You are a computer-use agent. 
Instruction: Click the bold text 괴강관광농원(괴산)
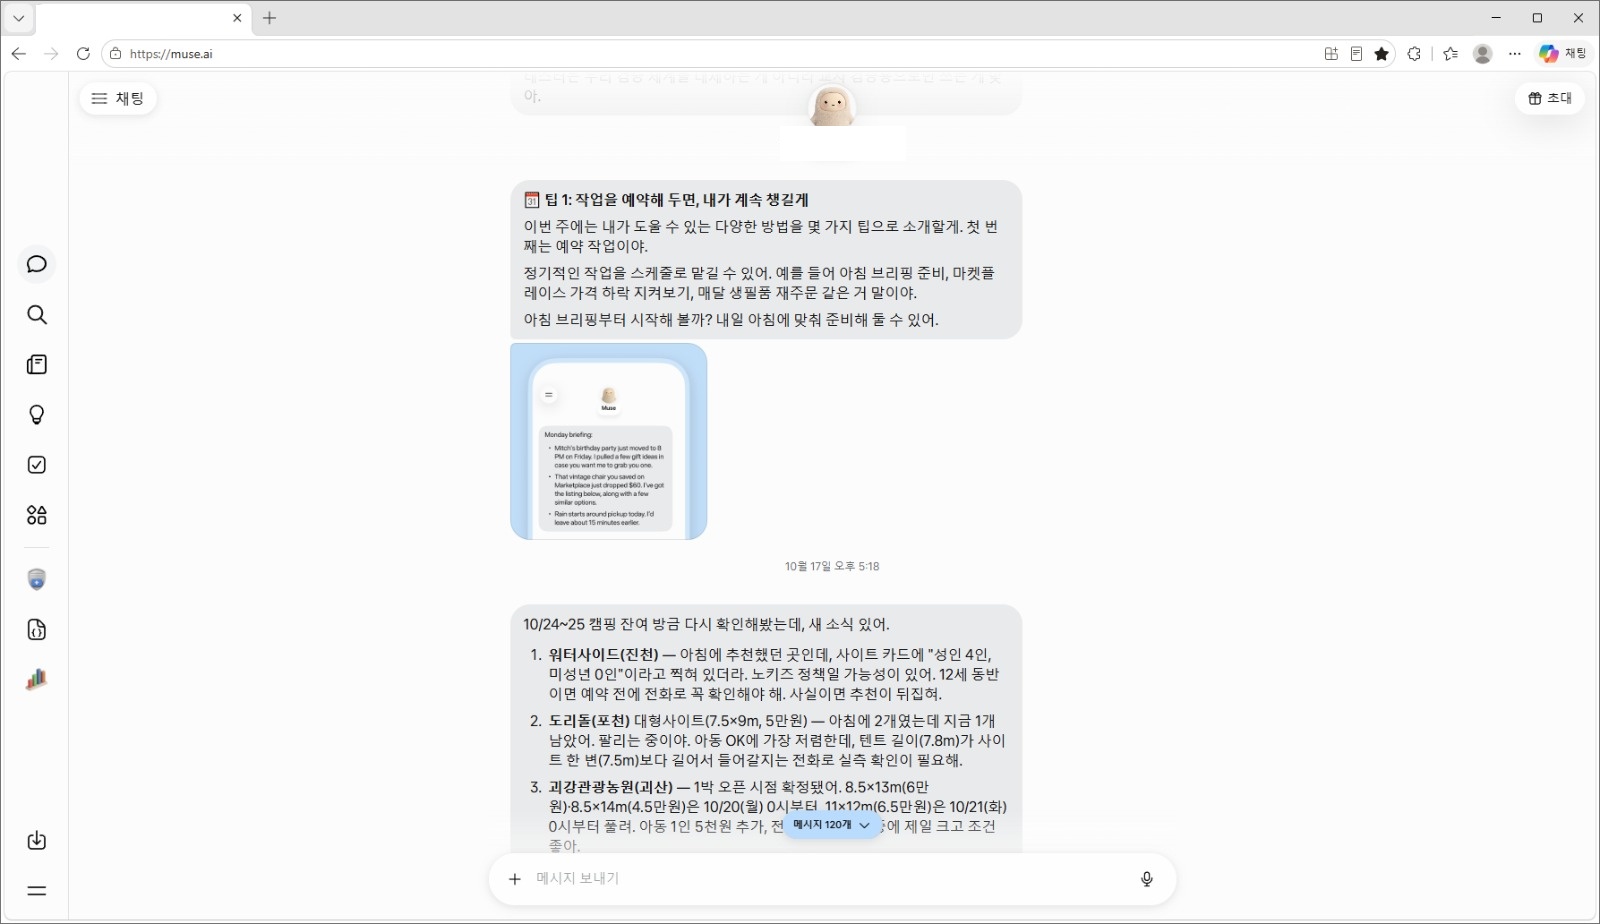tap(611, 787)
